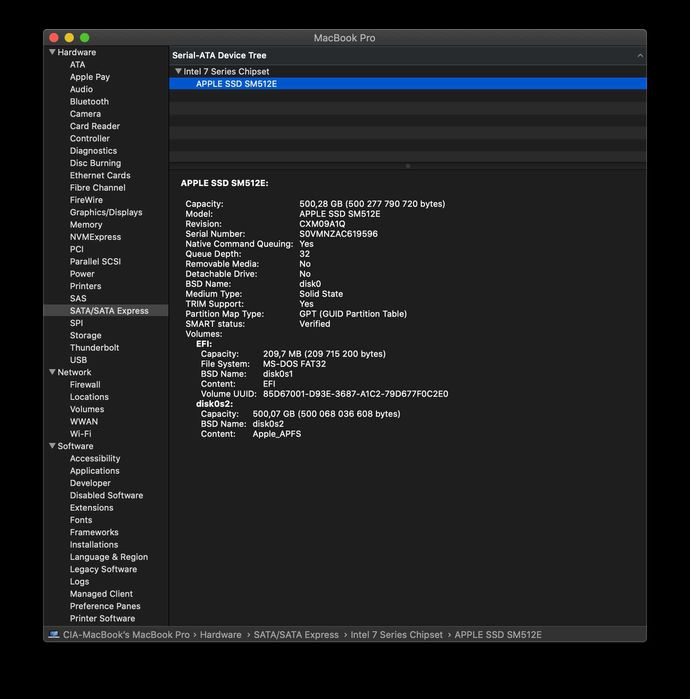
Task: Select Audio in the Hardware list
Action: pyautogui.click(x=81, y=89)
